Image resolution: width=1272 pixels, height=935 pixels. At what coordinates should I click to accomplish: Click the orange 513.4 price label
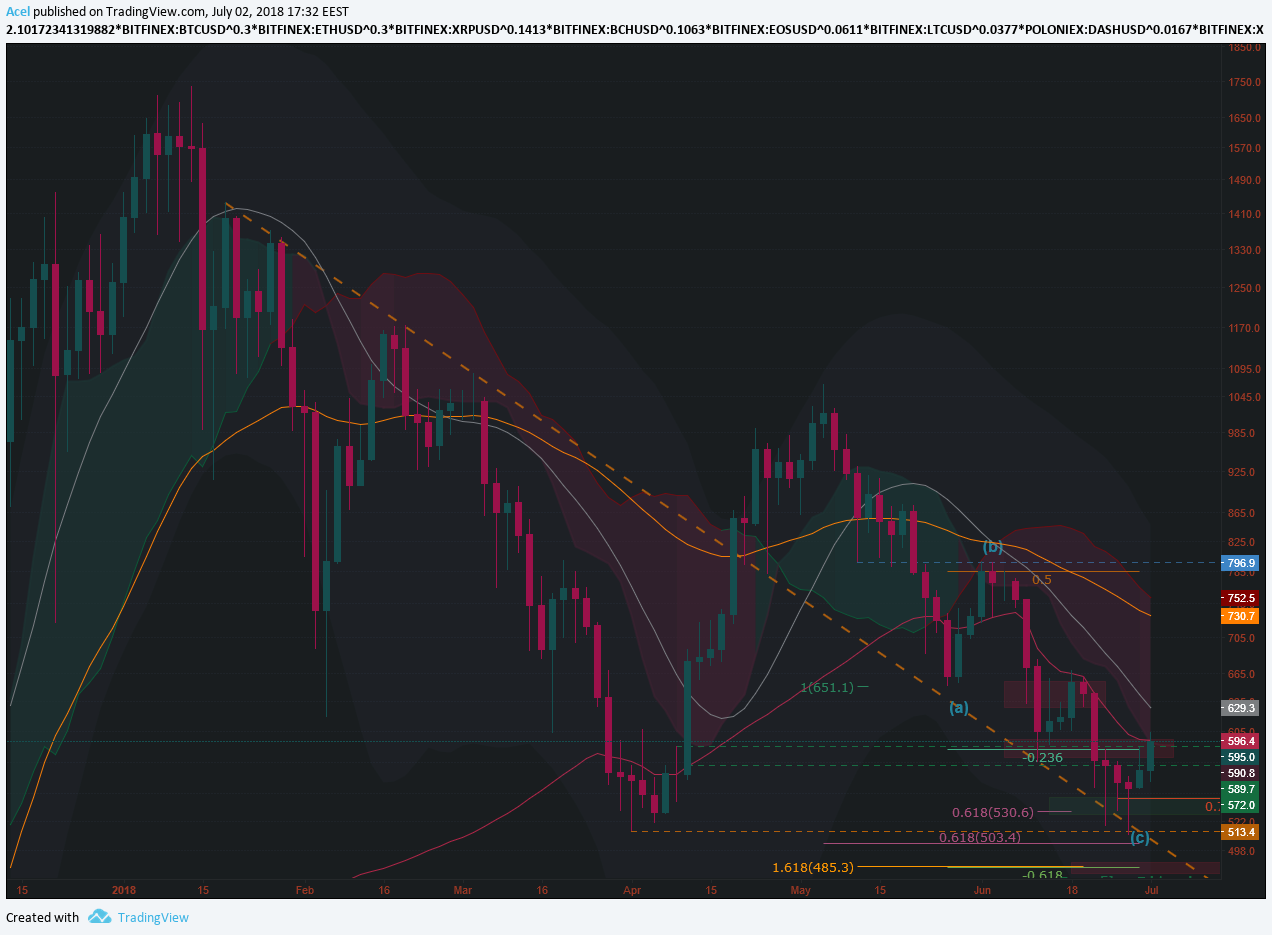(x=1240, y=832)
